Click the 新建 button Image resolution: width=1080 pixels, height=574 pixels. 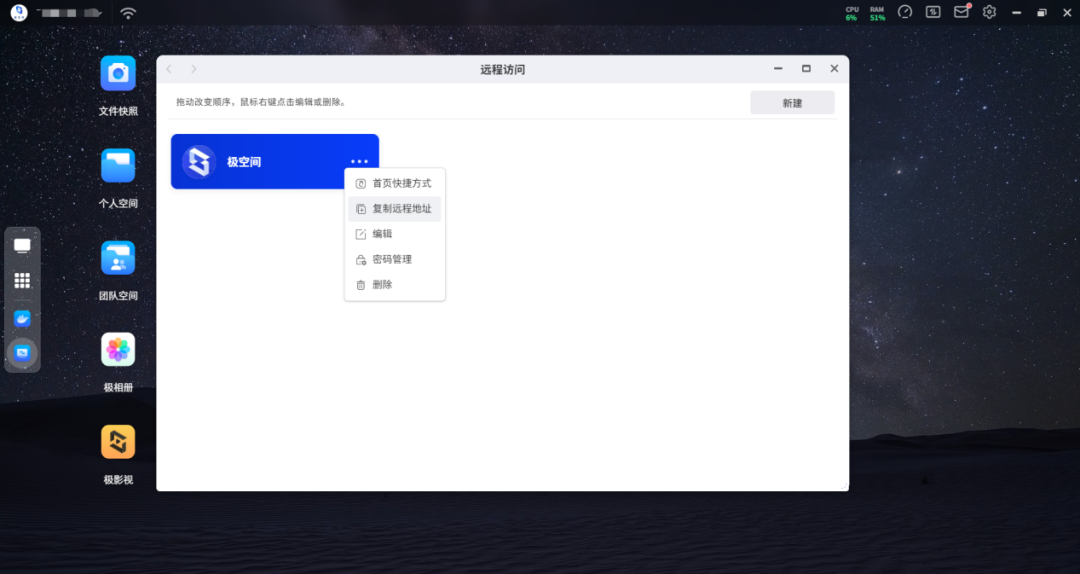[x=792, y=103]
